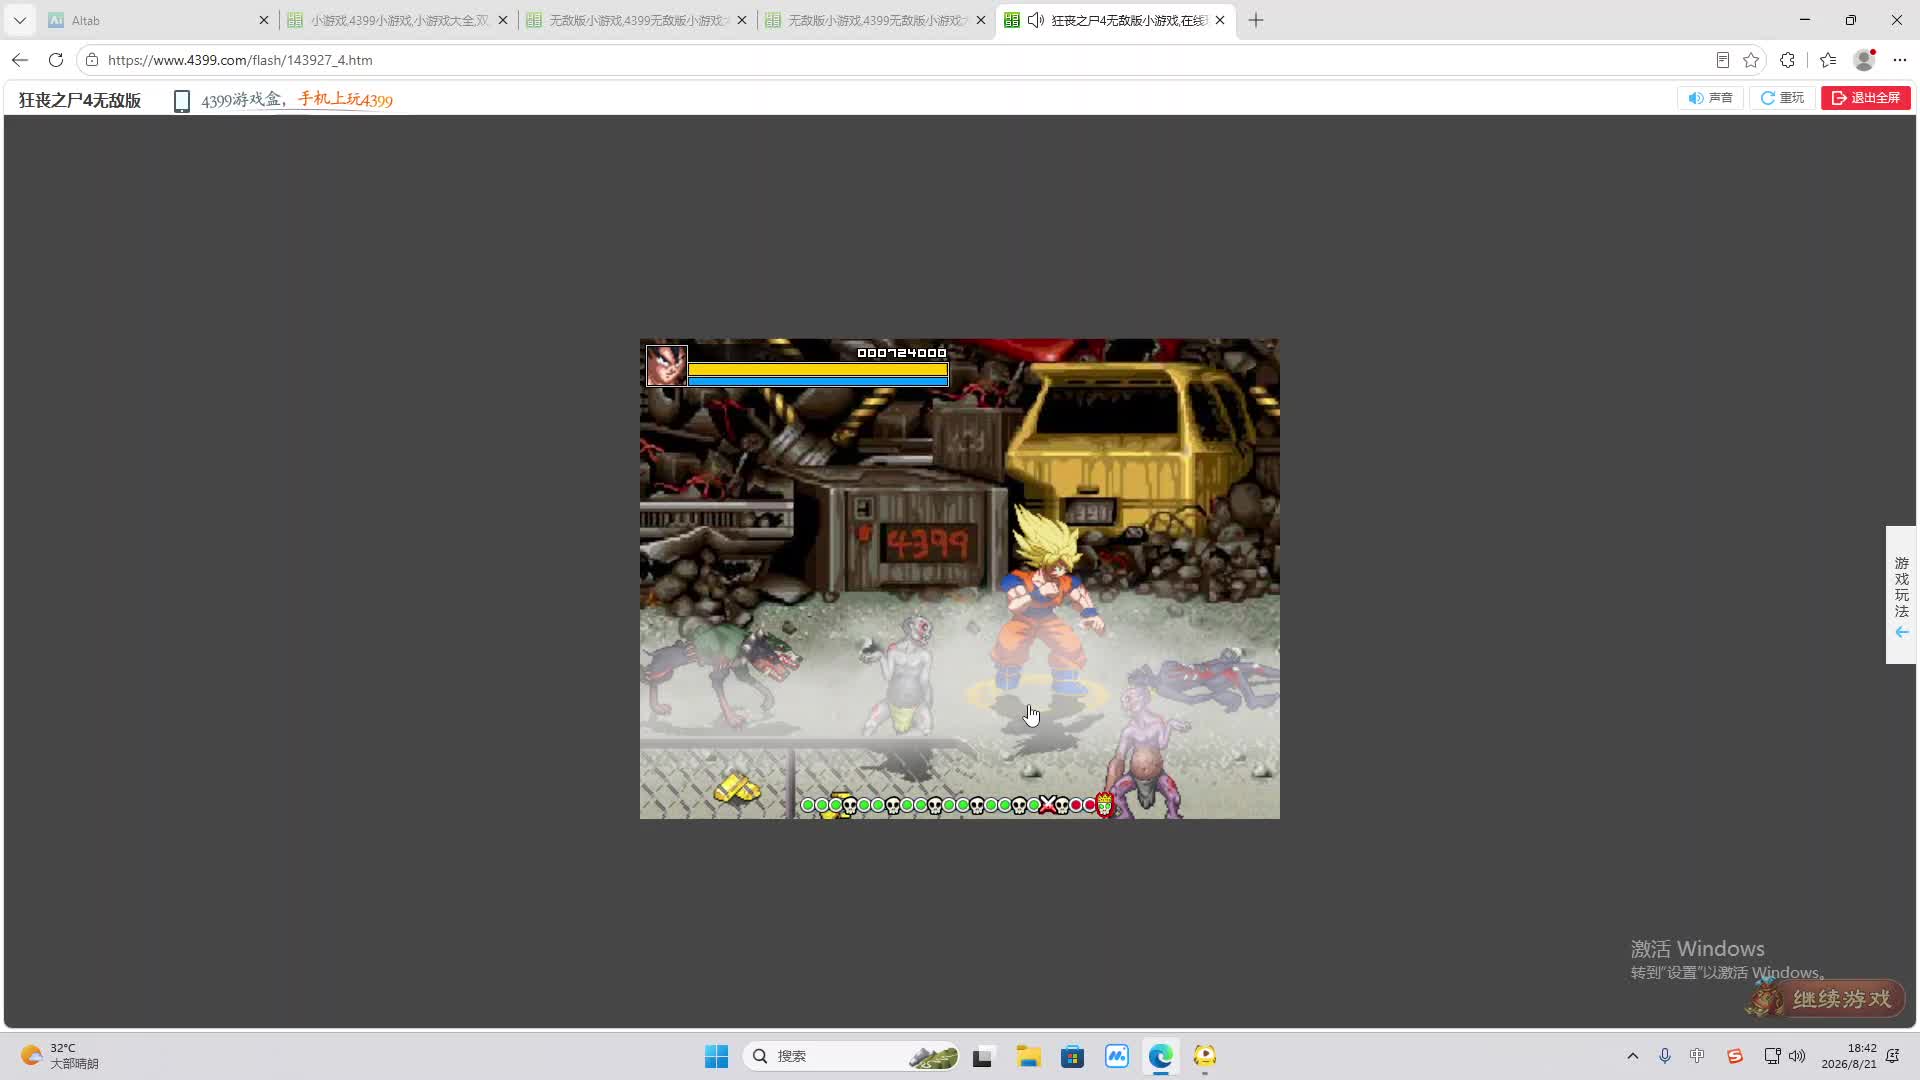View site security information lock icon
1920x1080 pixels.
click(92, 60)
